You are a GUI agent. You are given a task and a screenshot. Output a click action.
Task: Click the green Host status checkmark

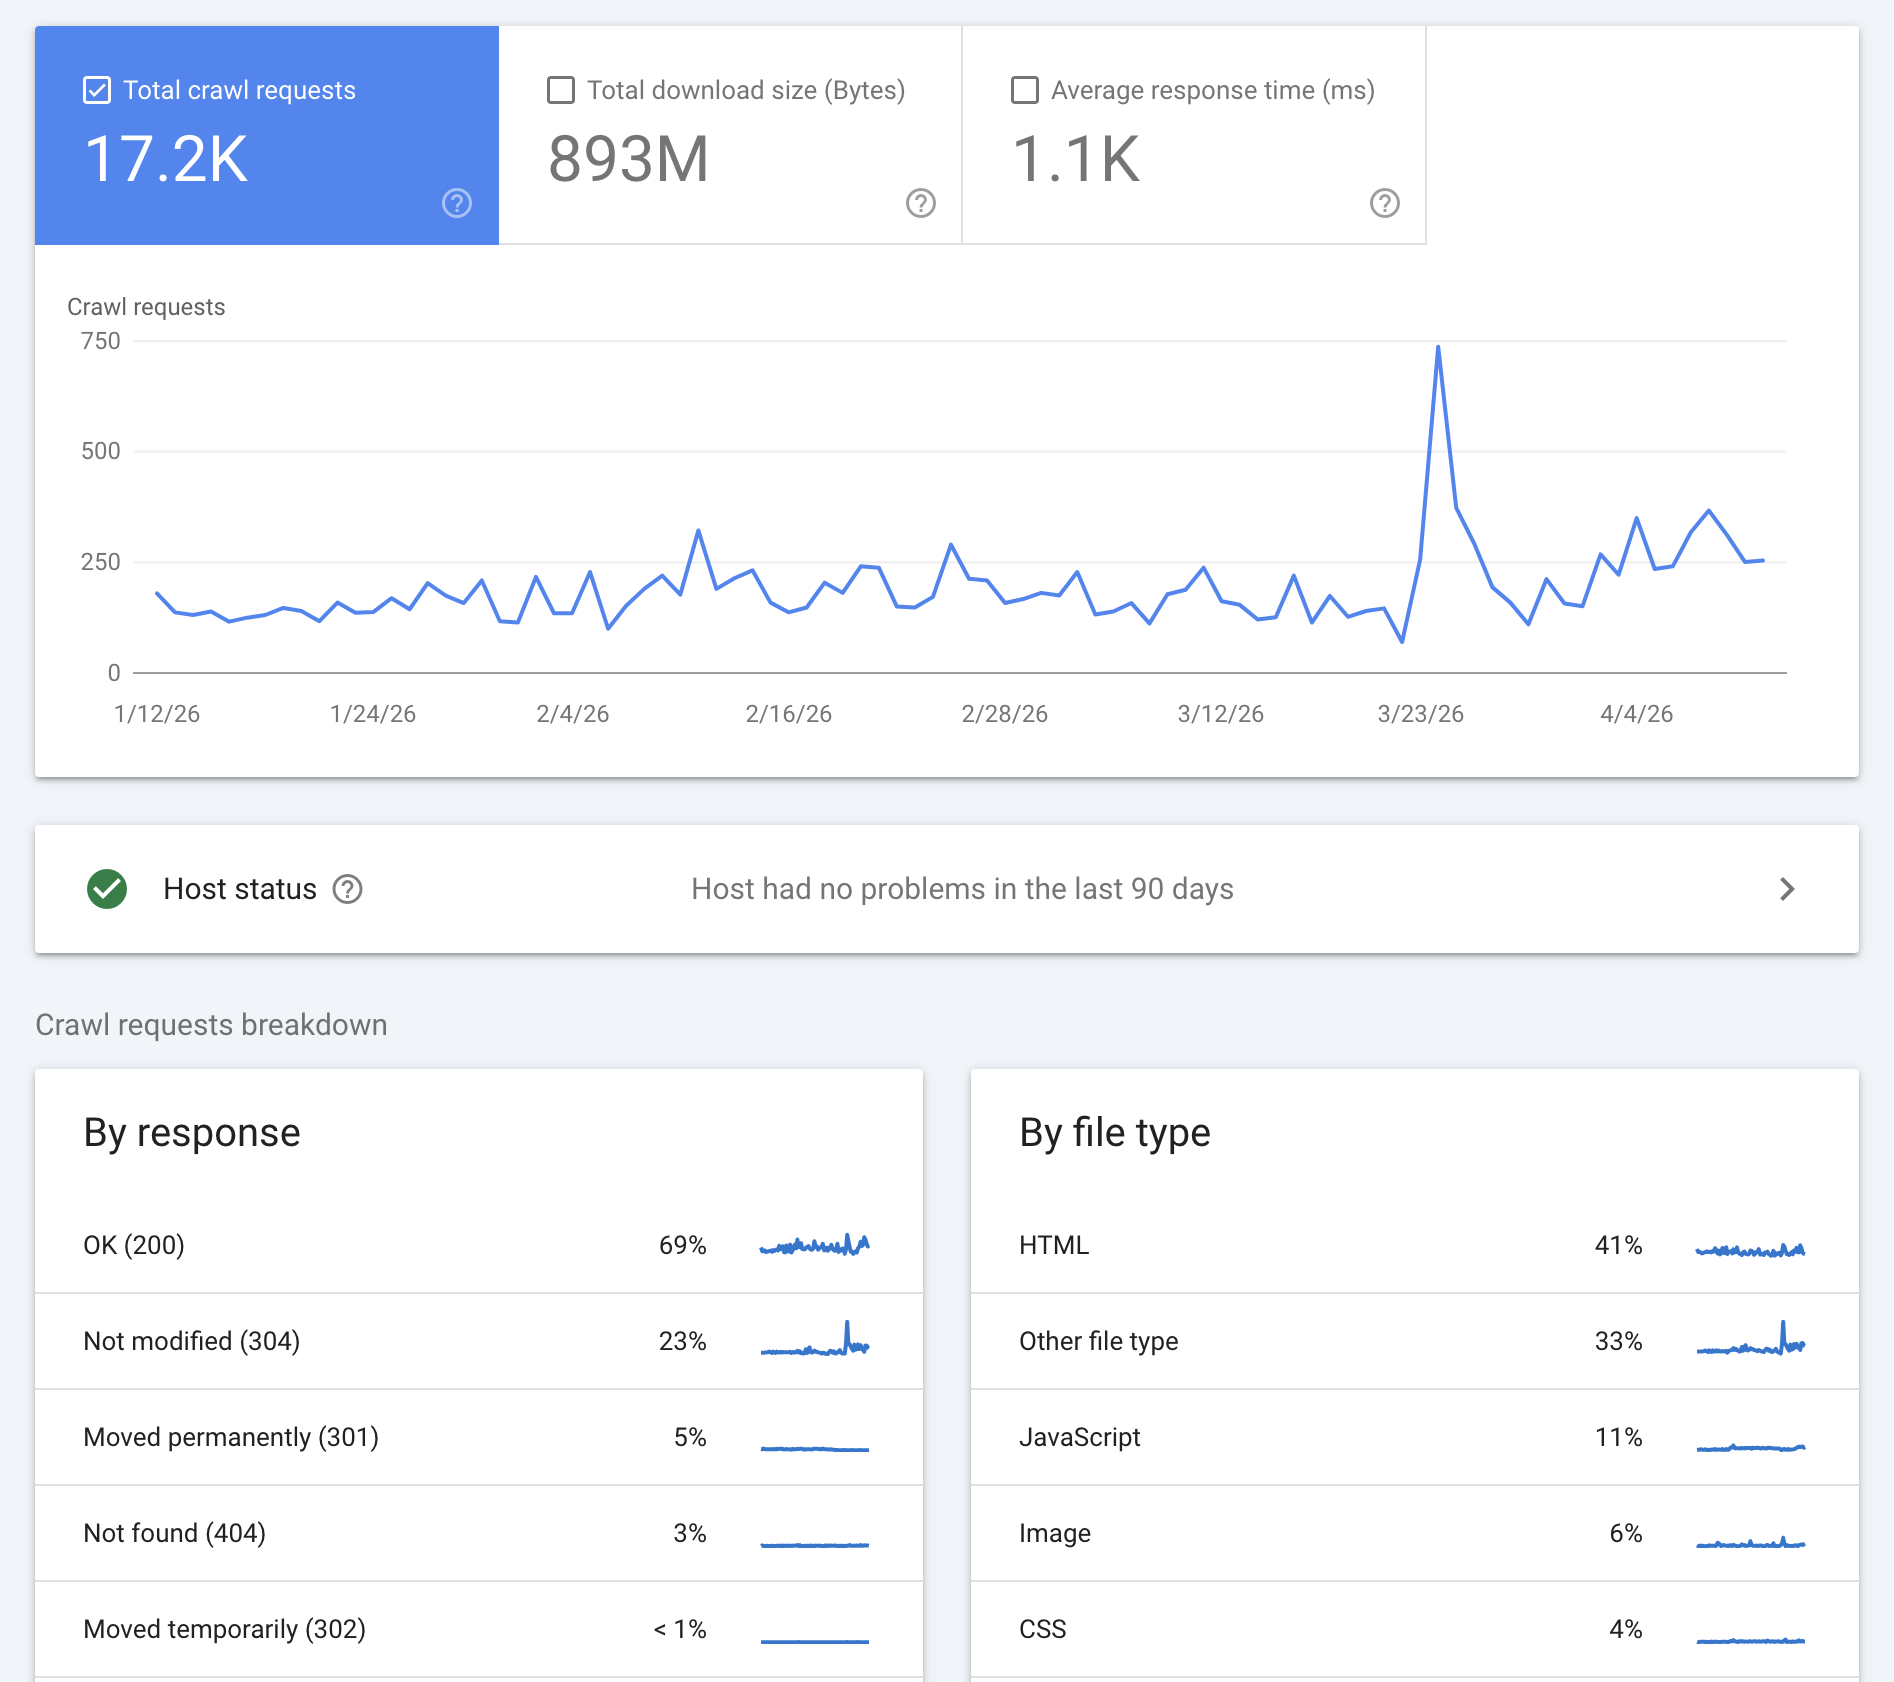click(x=107, y=889)
